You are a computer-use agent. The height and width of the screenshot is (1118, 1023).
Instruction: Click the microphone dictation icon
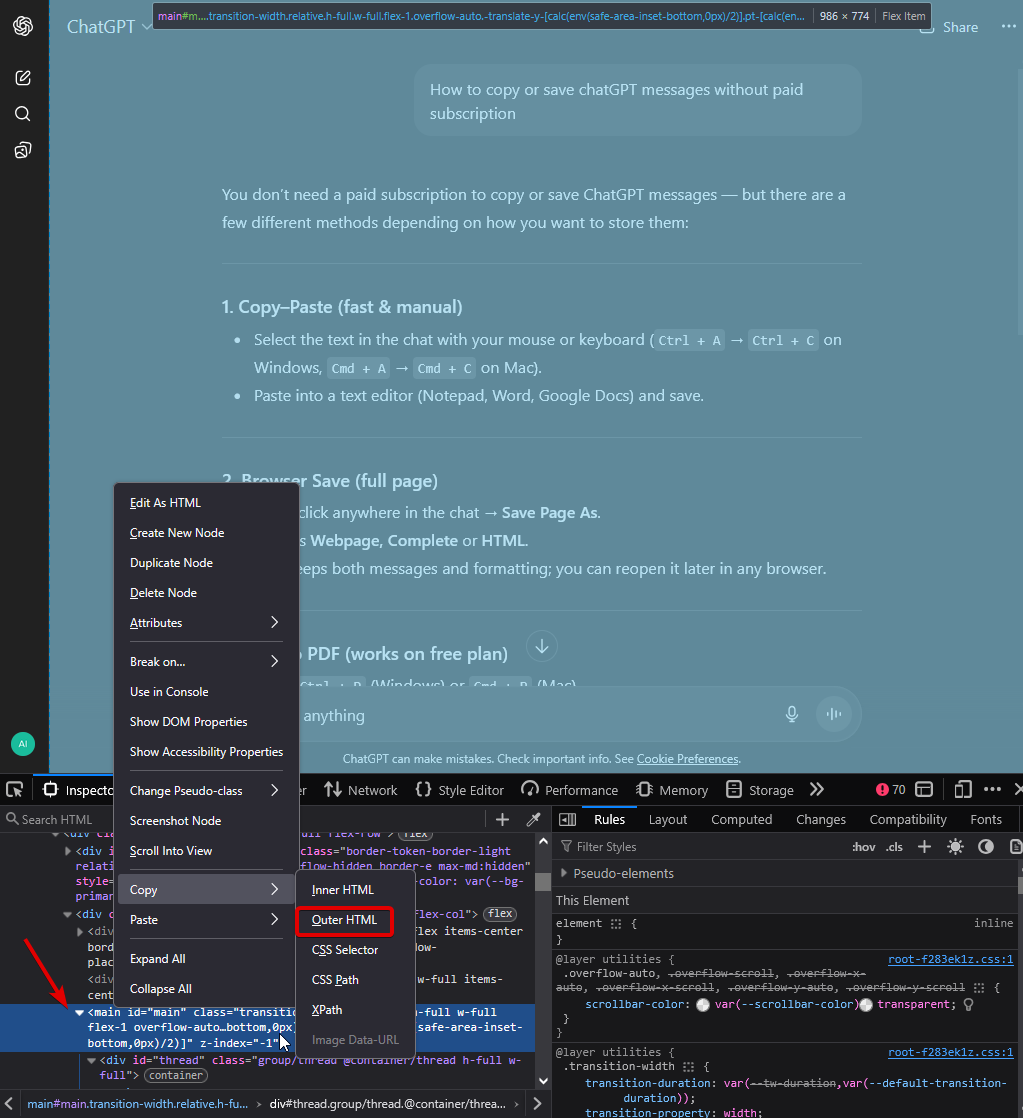click(791, 714)
